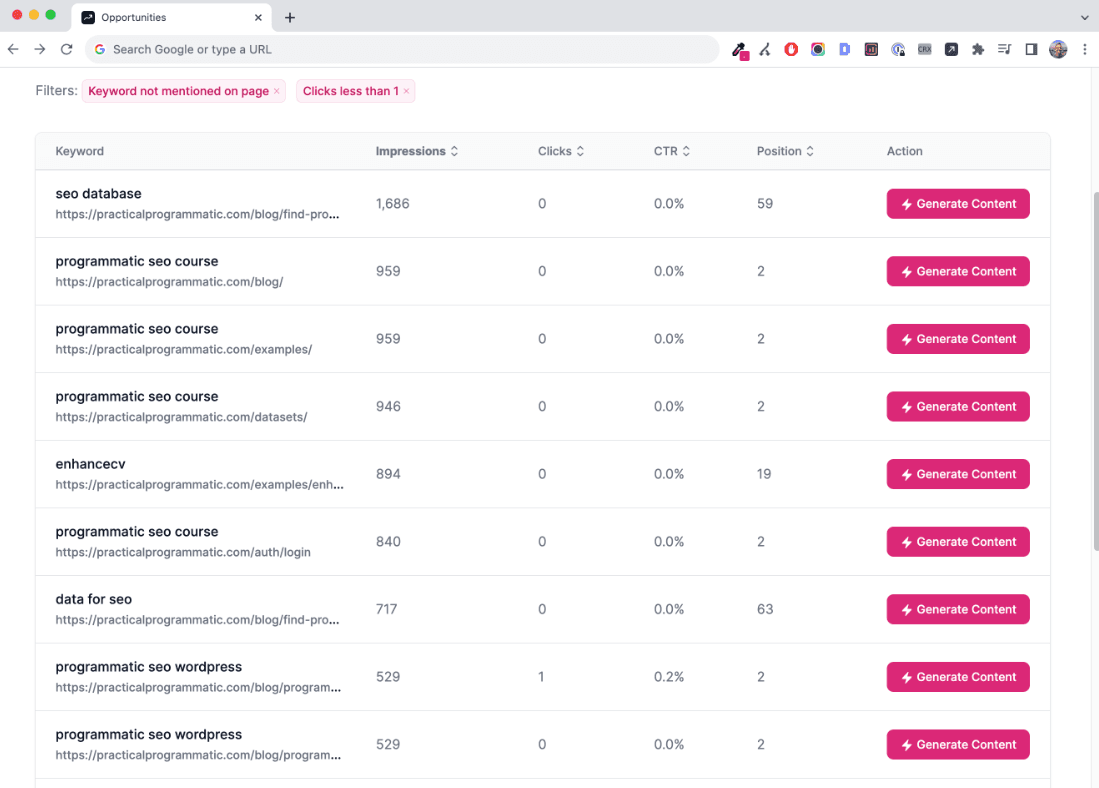The height and width of the screenshot is (788, 1099).
Task: Remove the 'Clicks less than 1' filter
Action: coord(406,91)
